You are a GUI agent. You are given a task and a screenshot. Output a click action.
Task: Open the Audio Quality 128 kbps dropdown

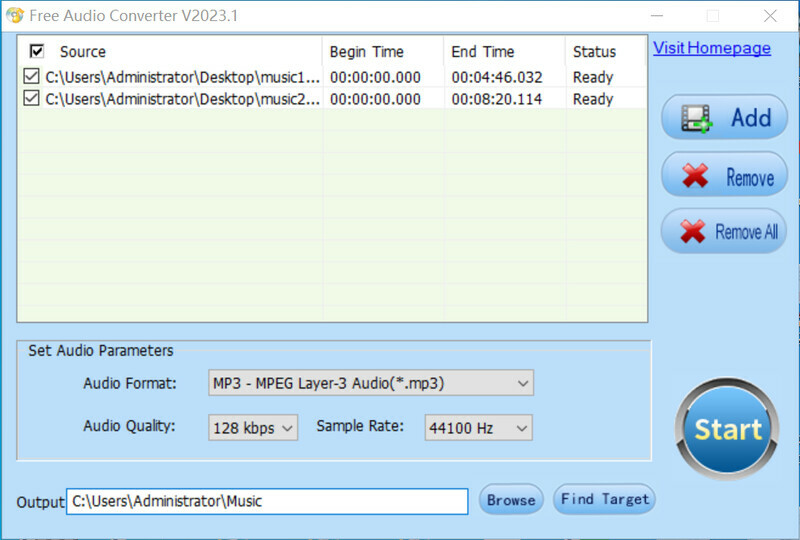[x=253, y=427]
